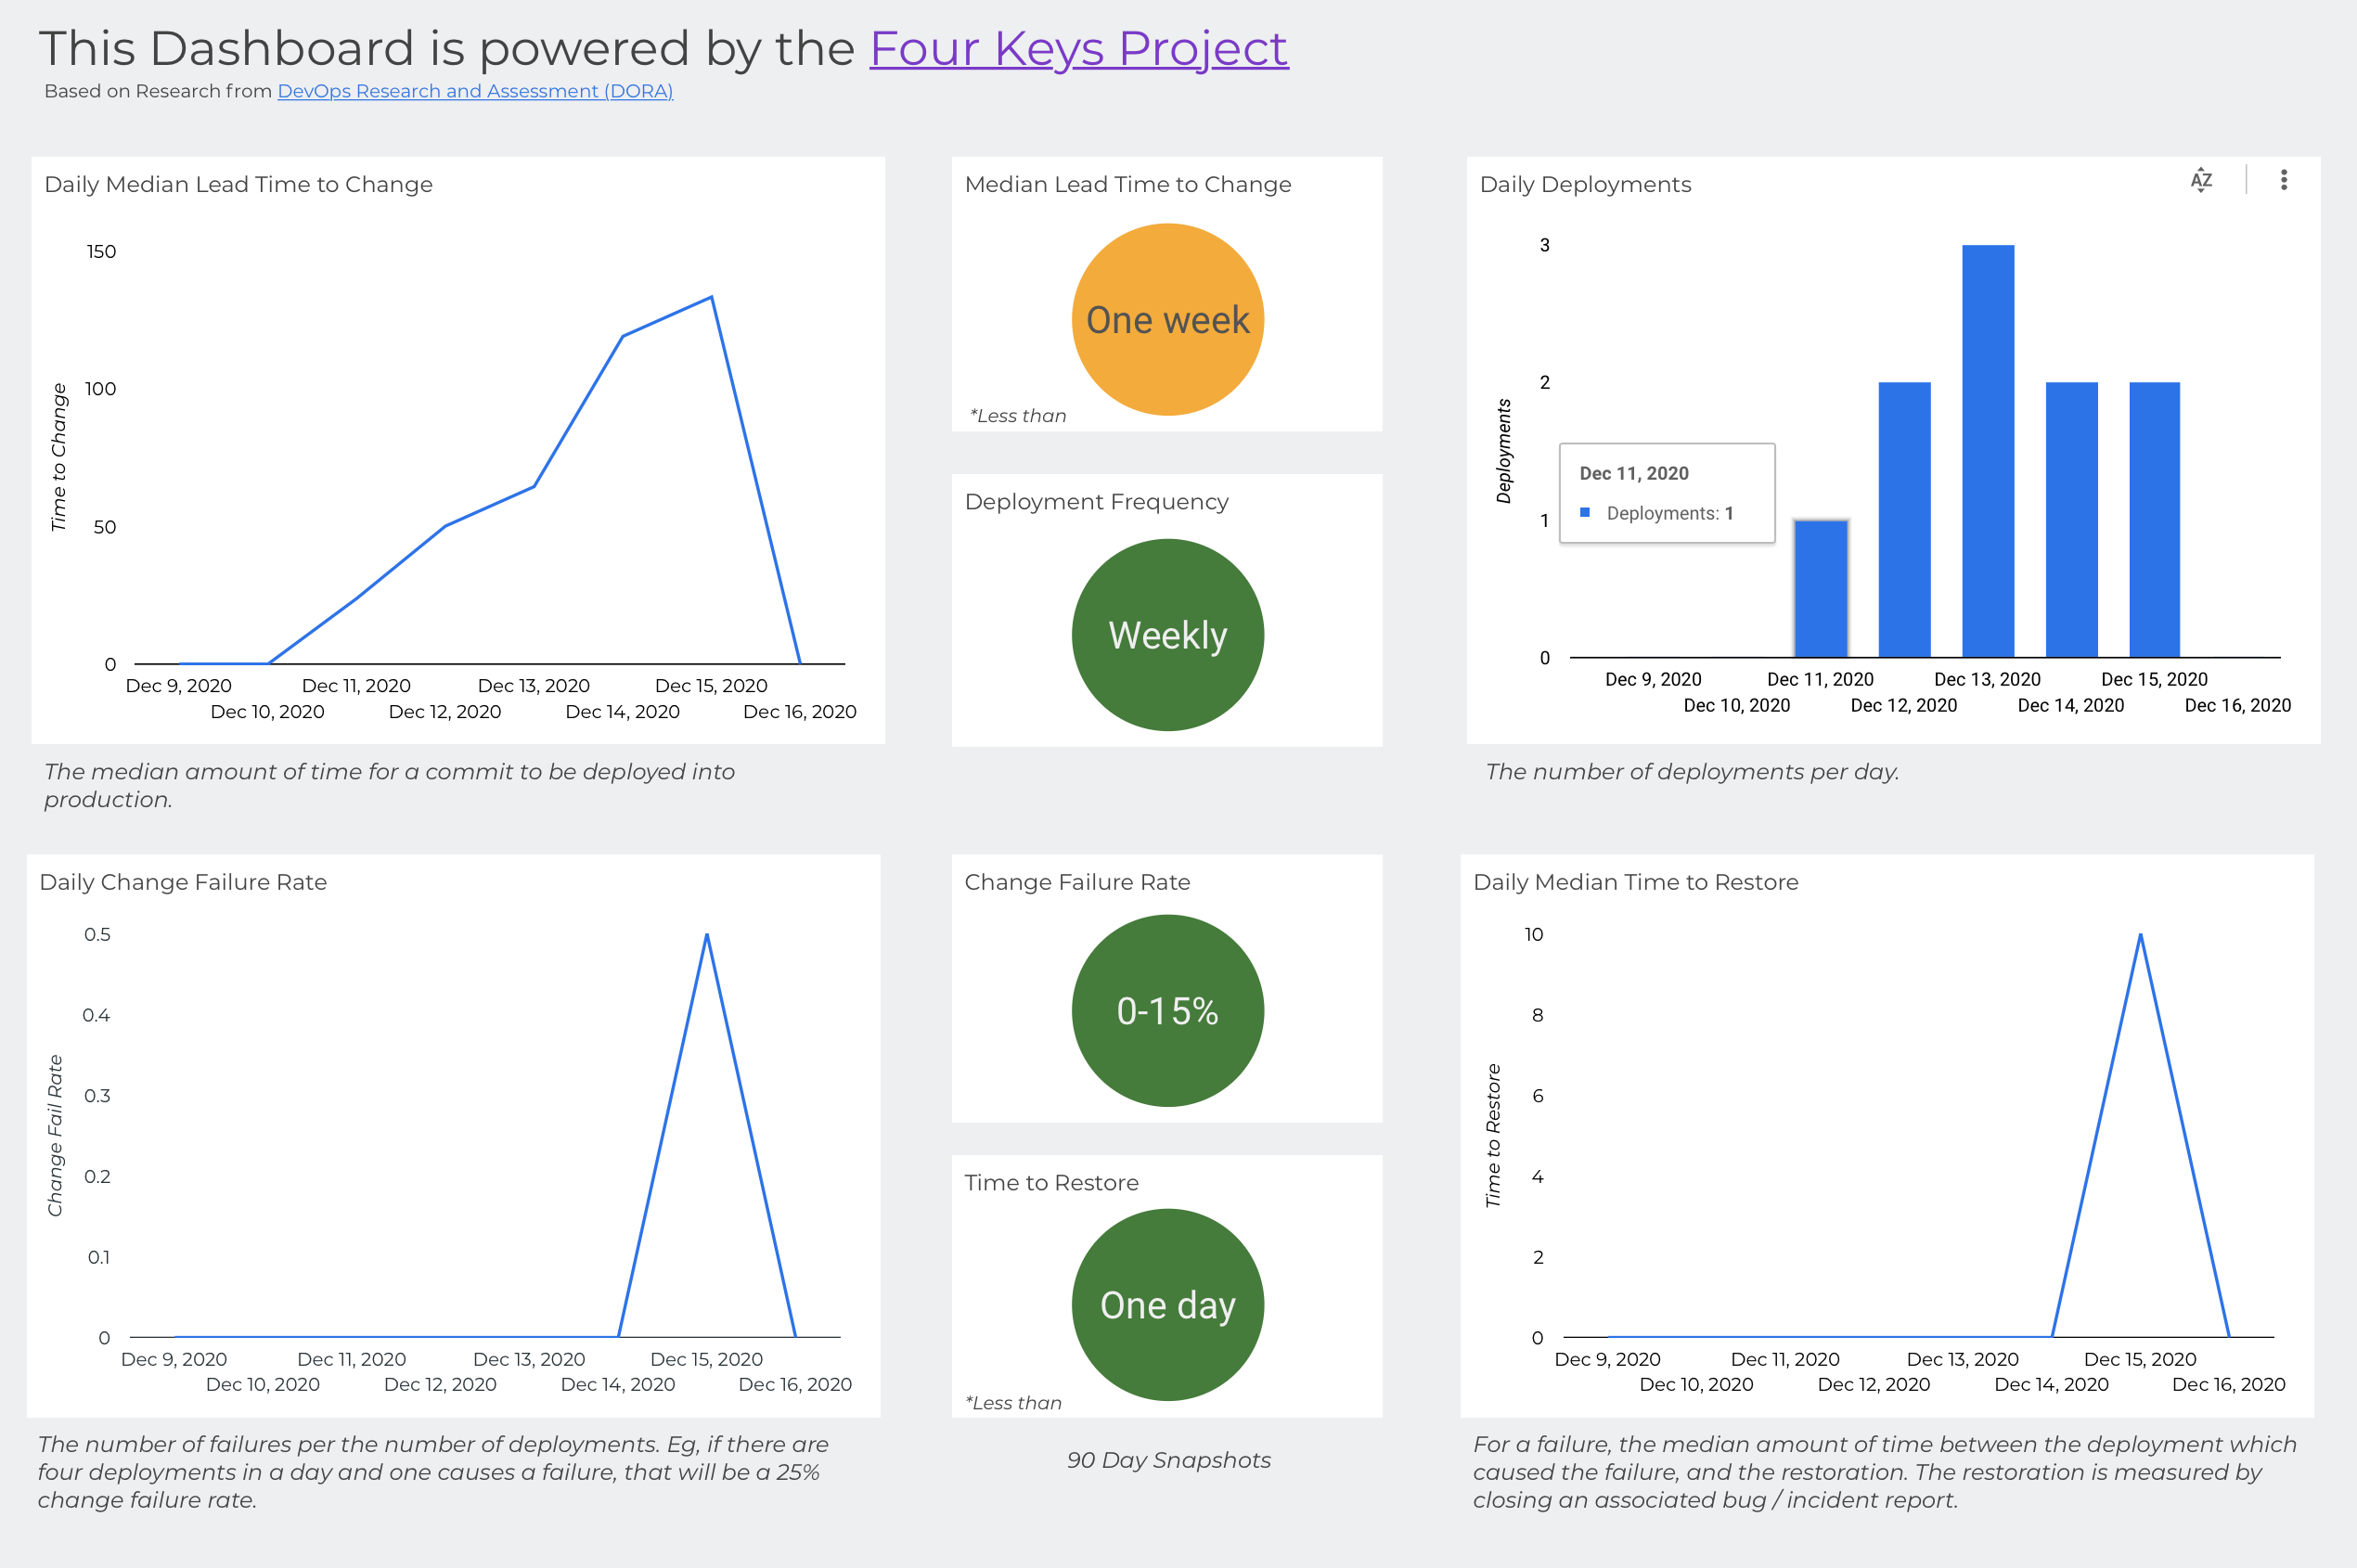The width and height of the screenshot is (2357, 1568).
Task: Click the blue Deployments legend square in tooltip
Action: tap(1585, 512)
